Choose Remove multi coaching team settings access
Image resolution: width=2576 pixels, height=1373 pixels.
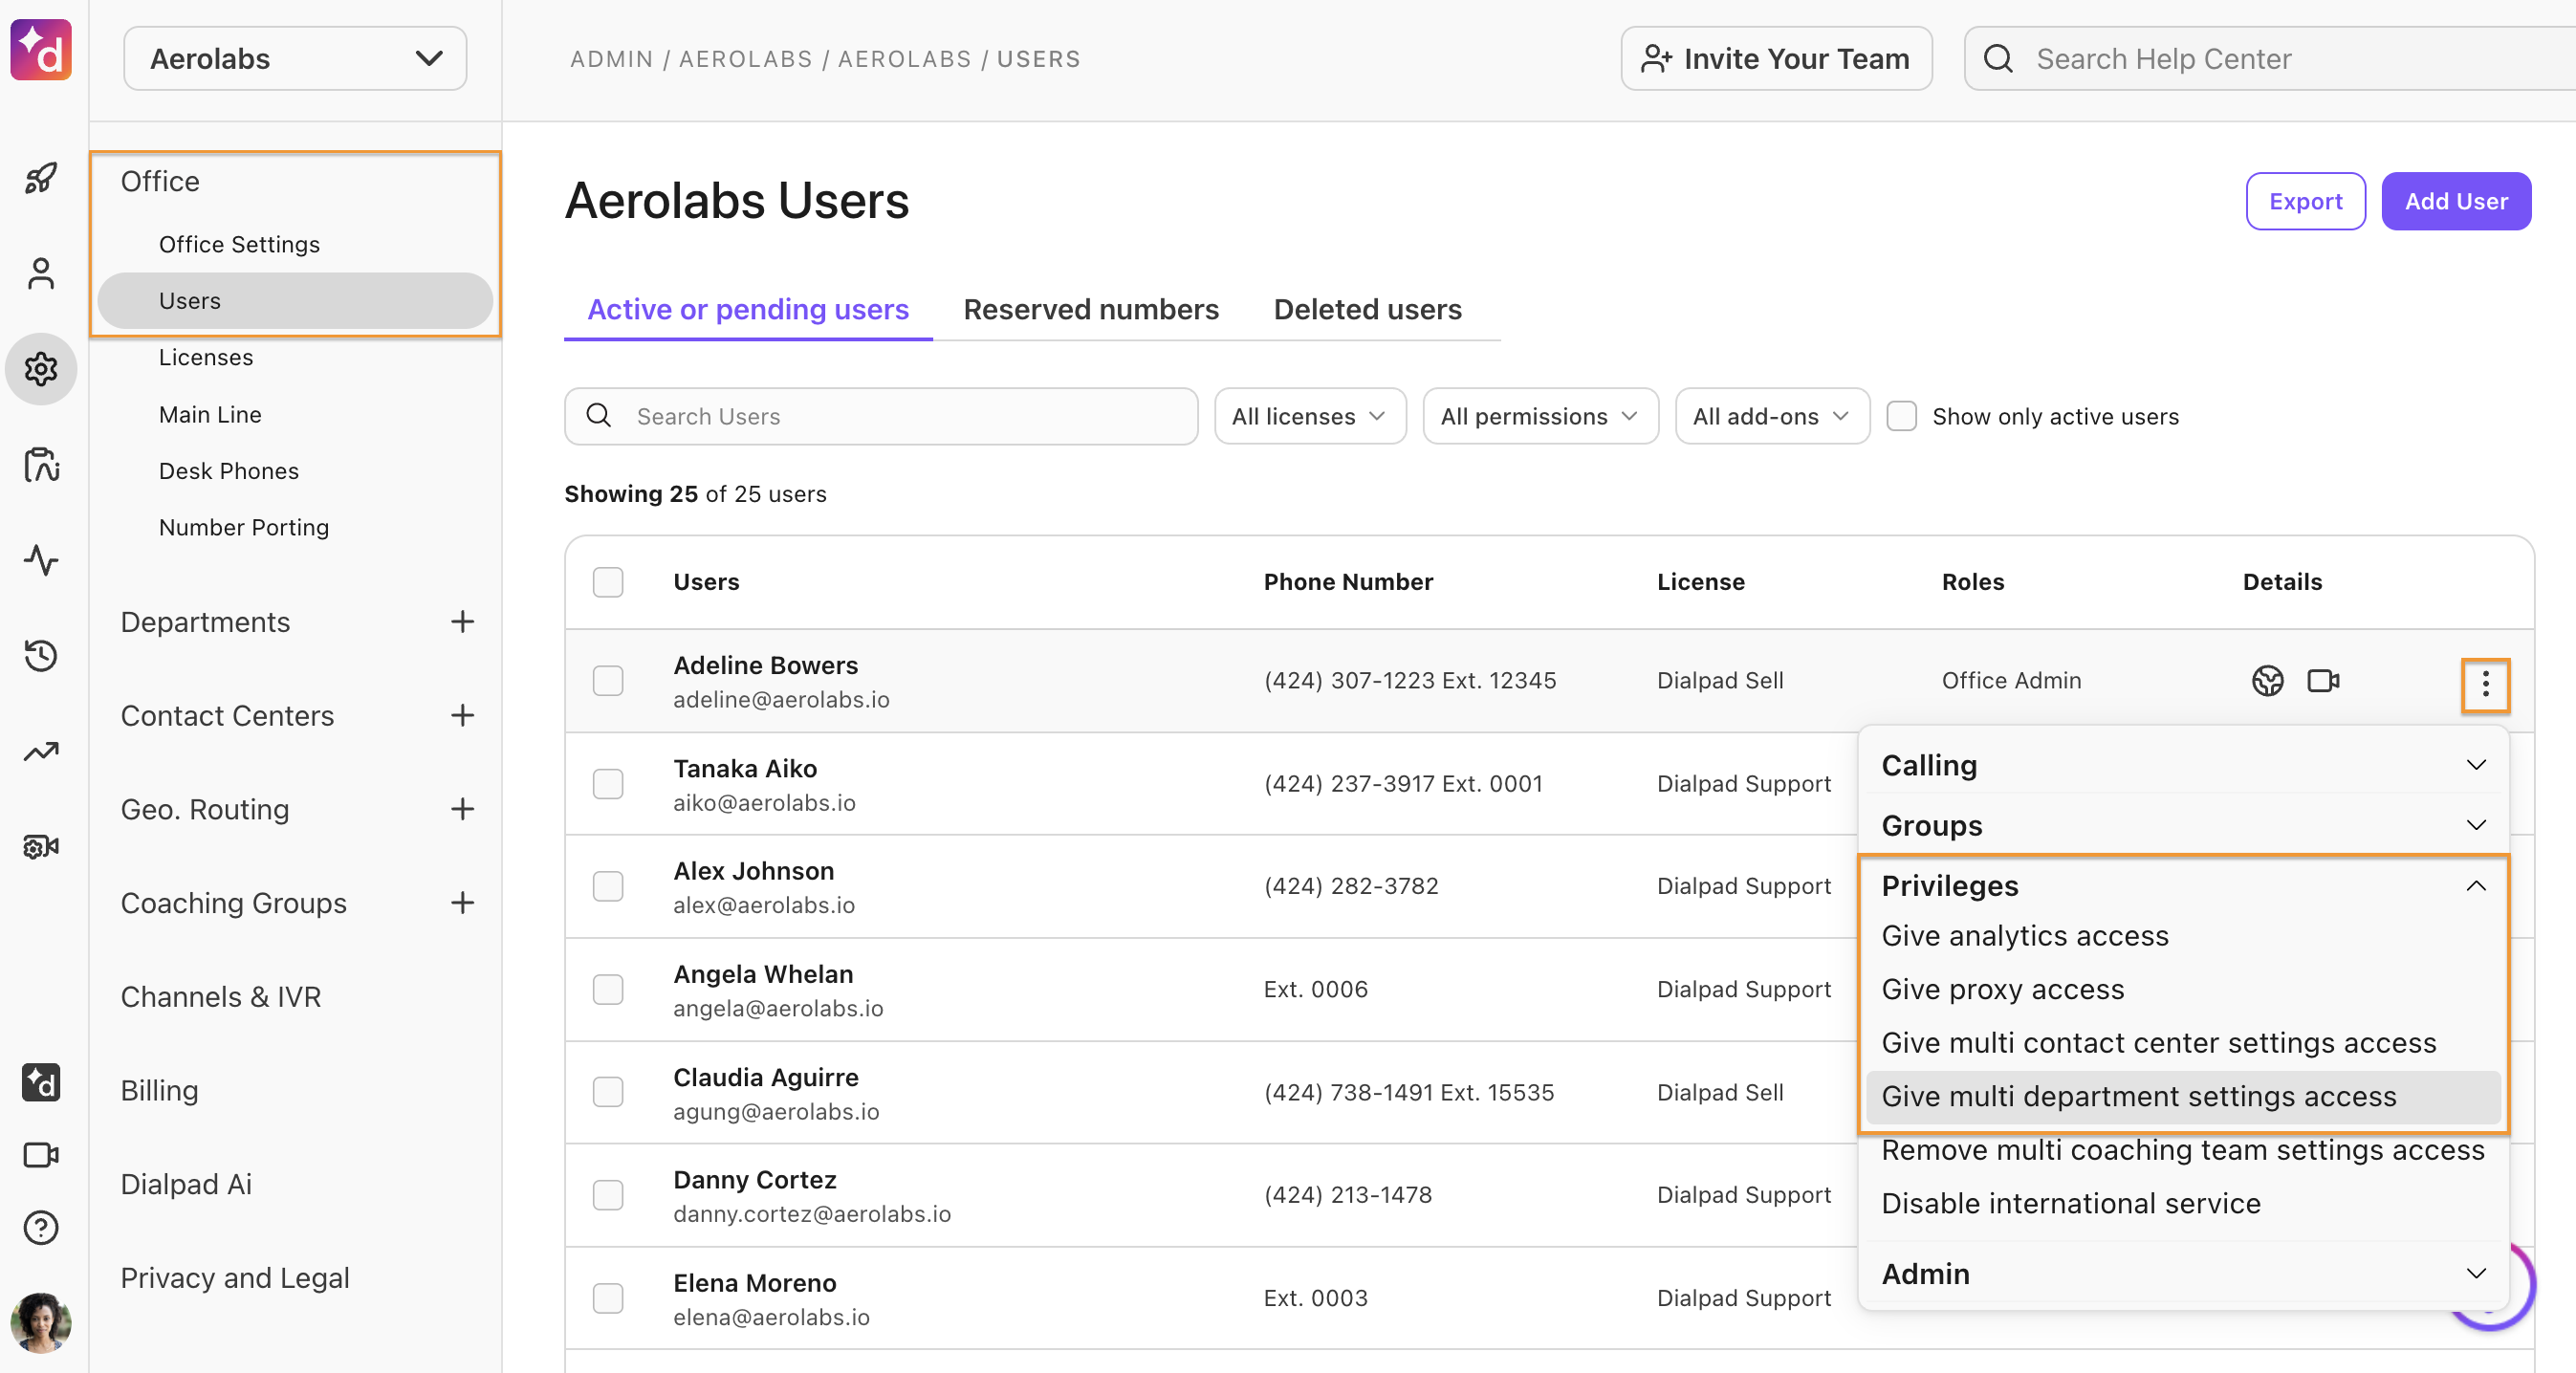click(2183, 1150)
